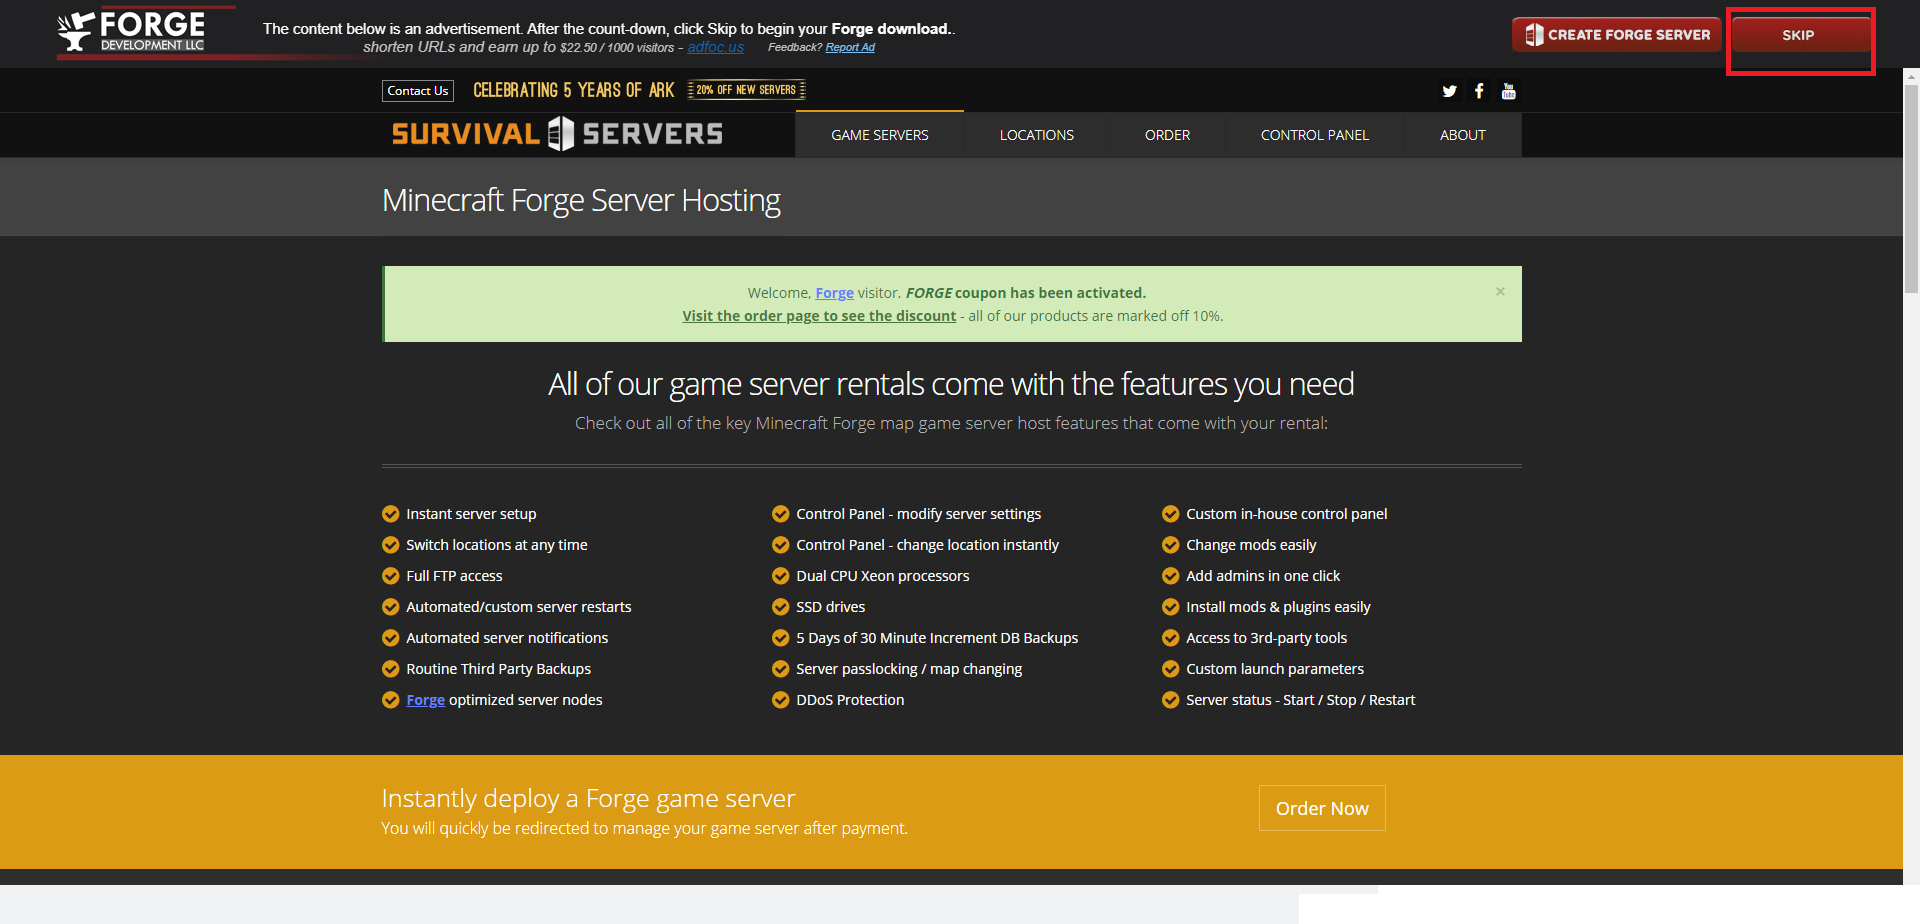Click the Create Forge Server button
1920x924 pixels.
[1616, 35]
